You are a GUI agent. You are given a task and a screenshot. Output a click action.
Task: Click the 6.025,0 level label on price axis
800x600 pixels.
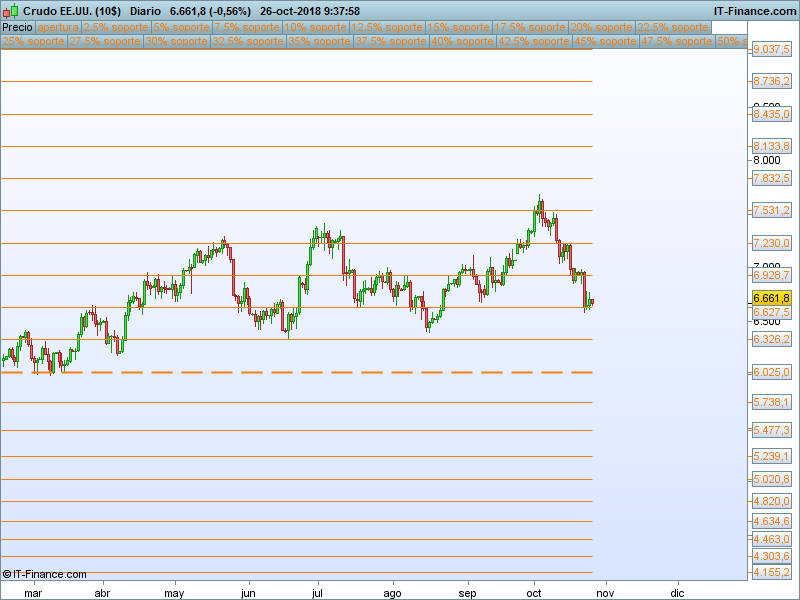(x=771, y=372)
